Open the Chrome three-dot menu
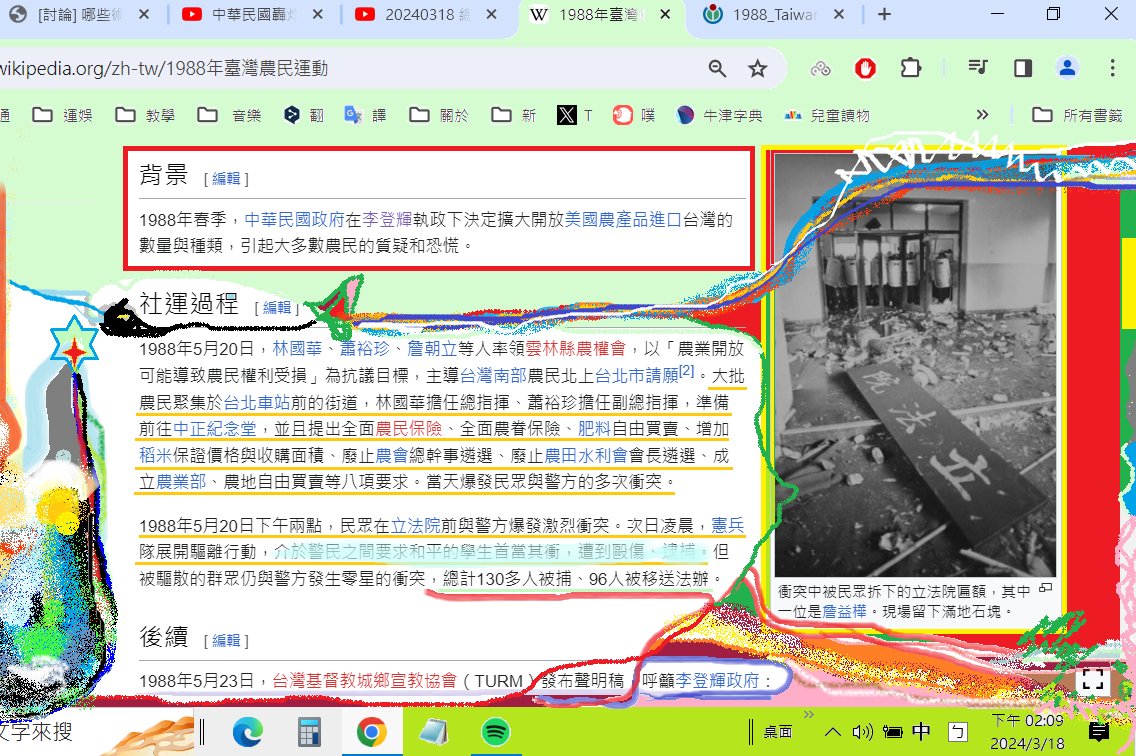 (1112, 68)
